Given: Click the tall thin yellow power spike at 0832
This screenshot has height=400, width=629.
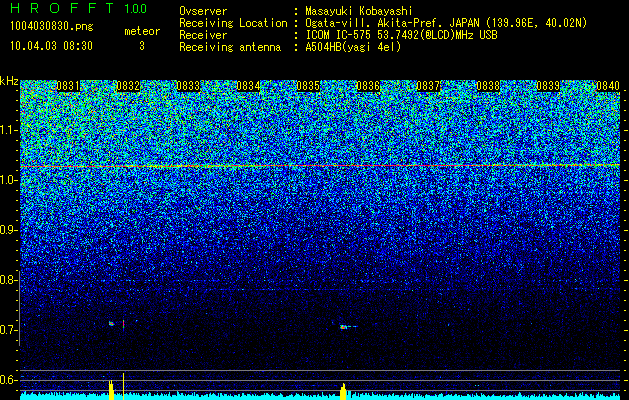Looking at the screenshot, I should (124, 386).
